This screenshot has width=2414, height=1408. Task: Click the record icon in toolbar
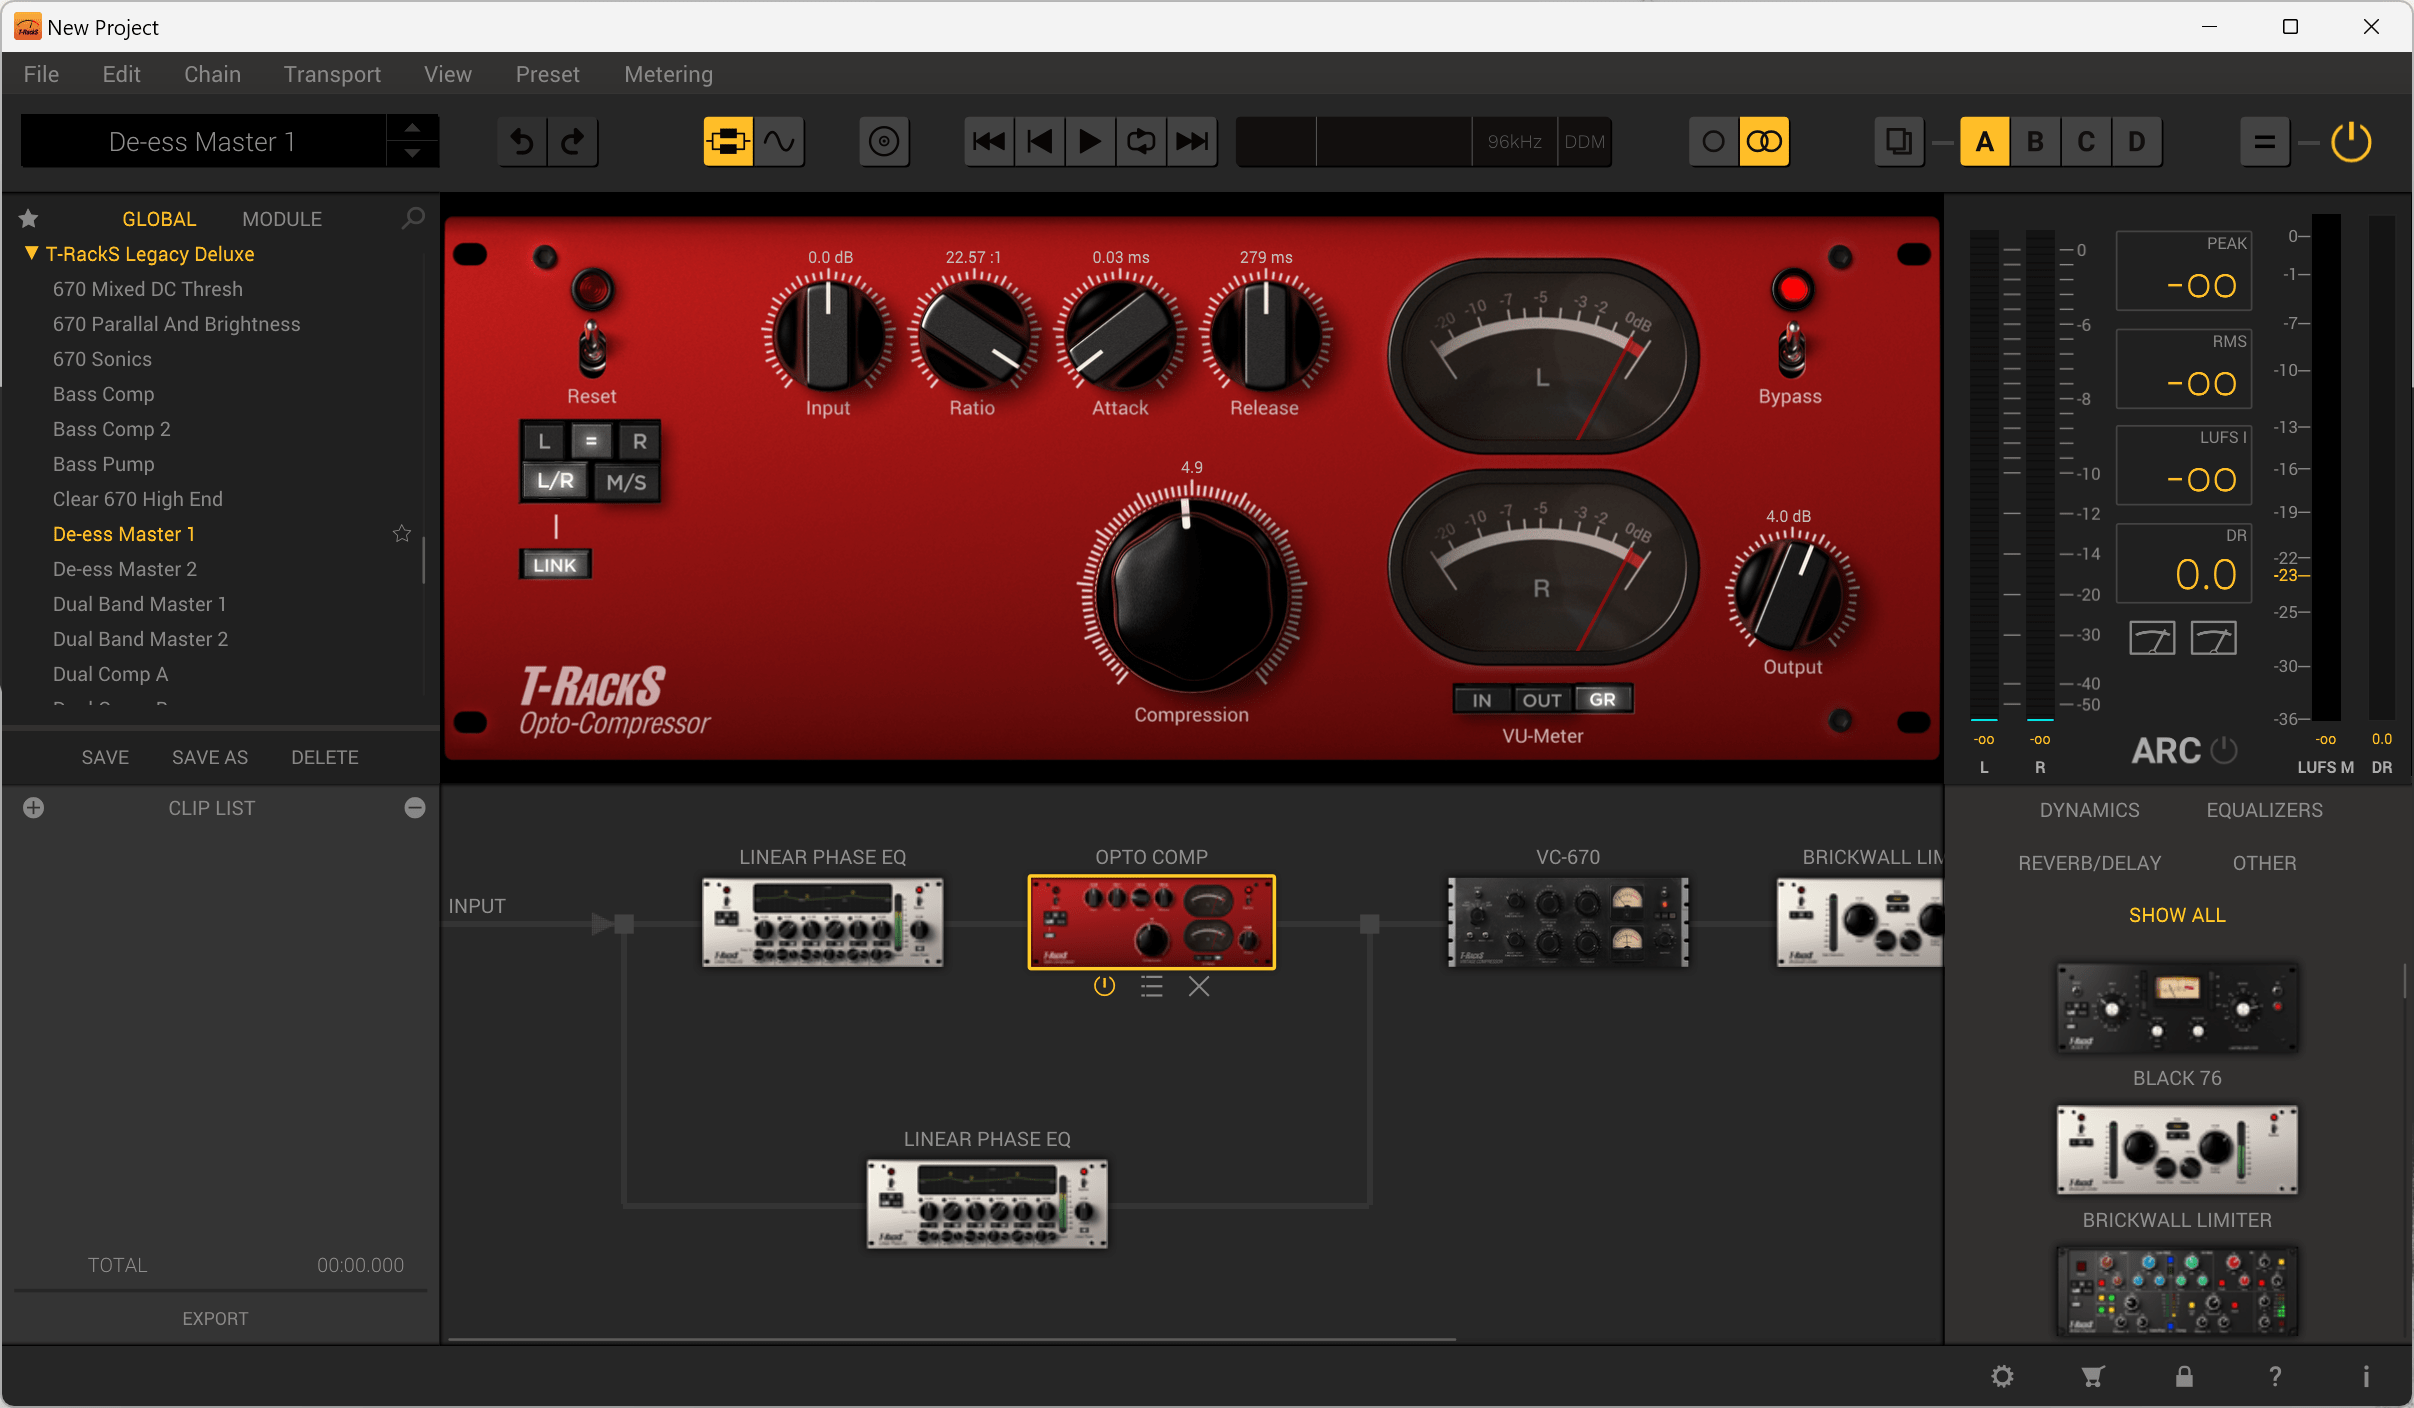click(x=883, y=142)
